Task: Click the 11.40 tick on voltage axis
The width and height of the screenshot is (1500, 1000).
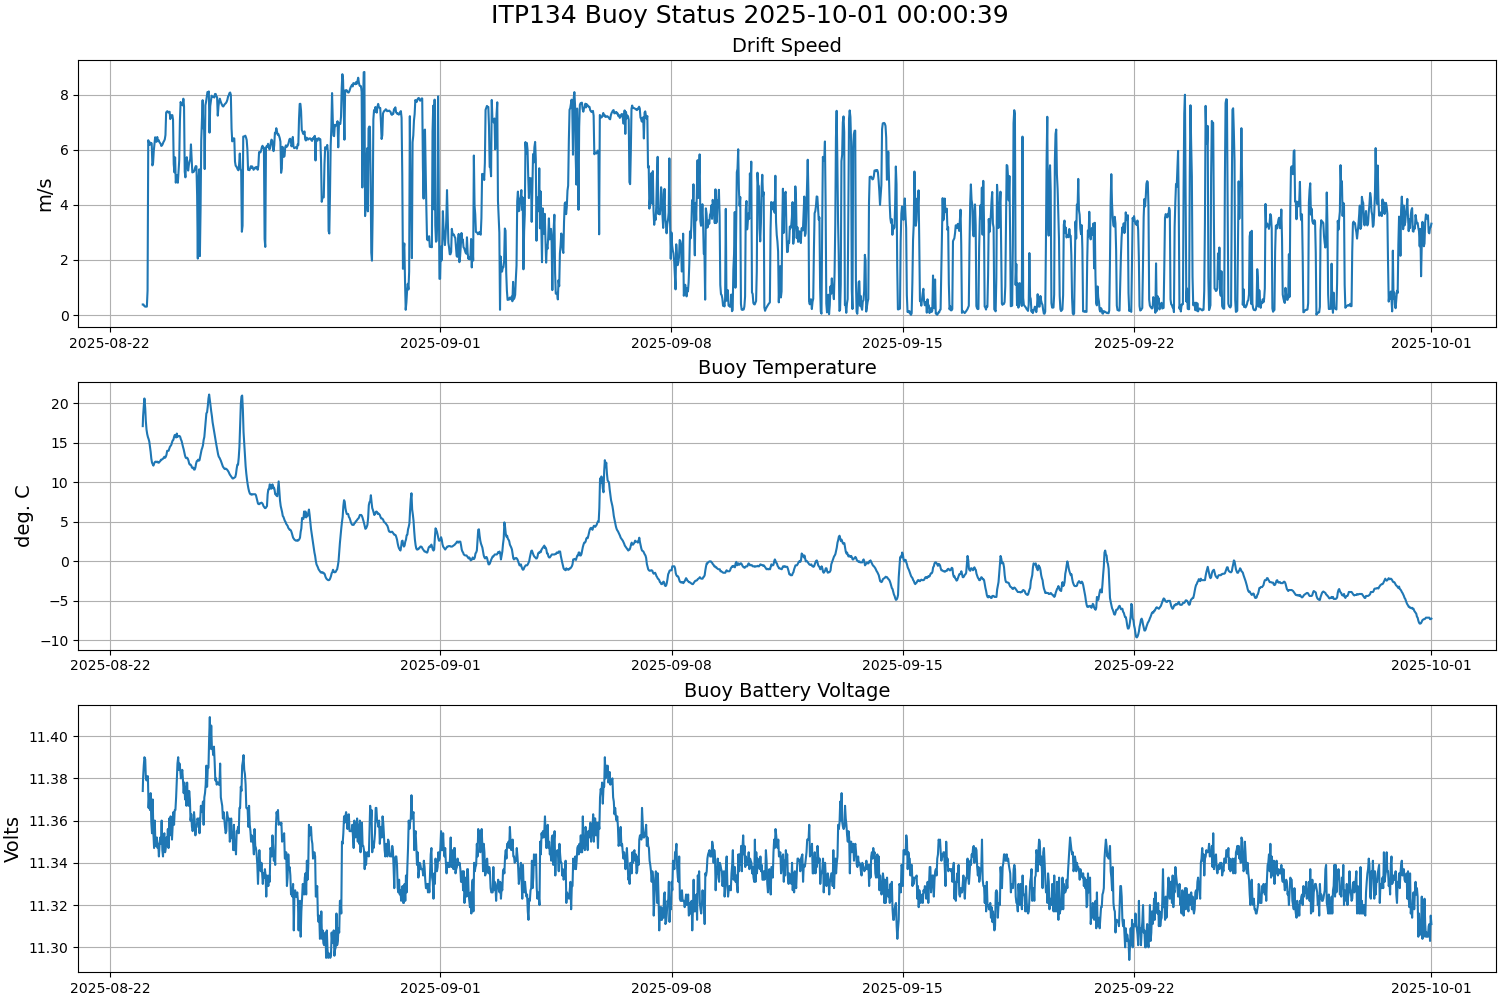Action: [x=48, y=737]
